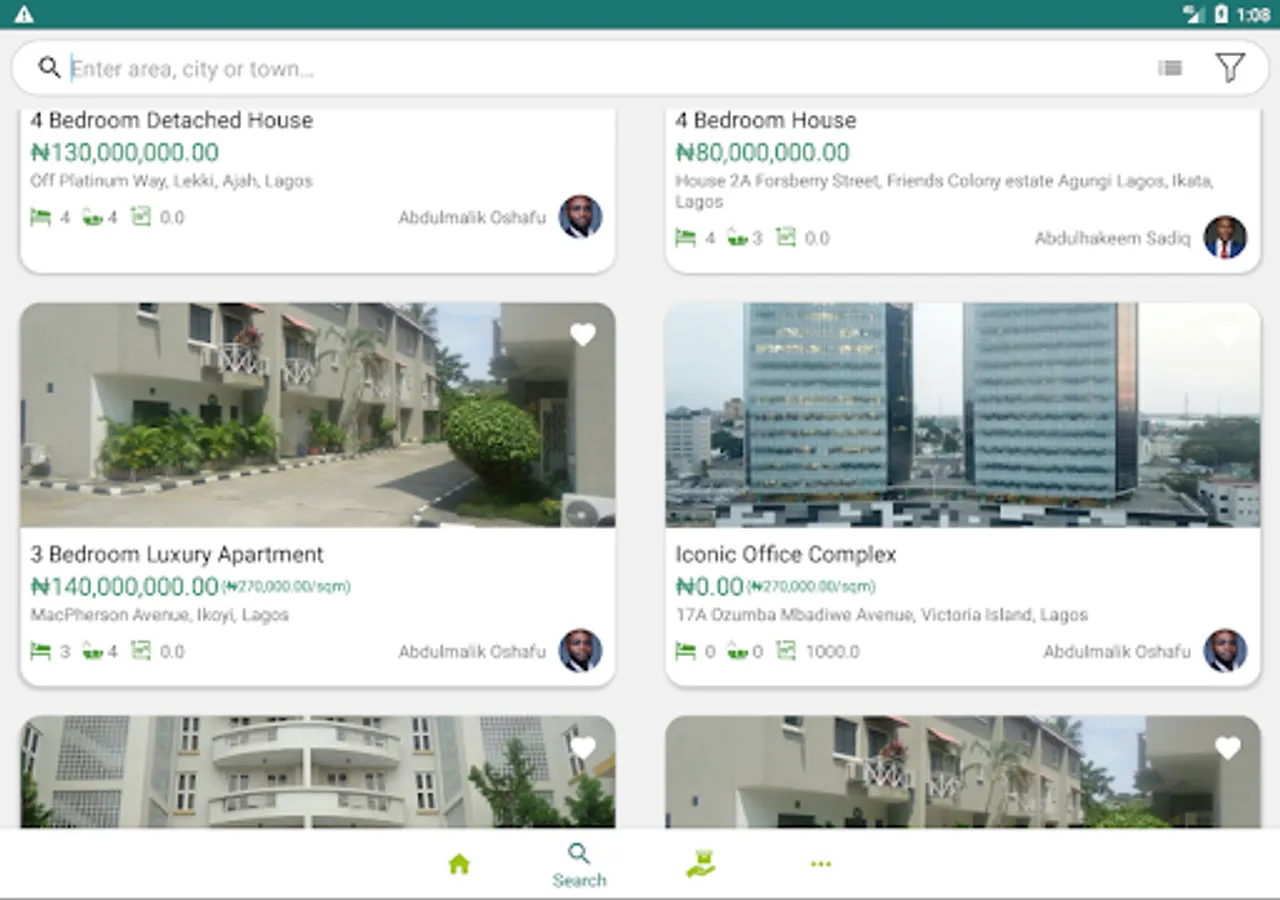This screenshot has width=1280, height=900.
Task: Open the 4 Bedroom House title
Action: (766, 120)
